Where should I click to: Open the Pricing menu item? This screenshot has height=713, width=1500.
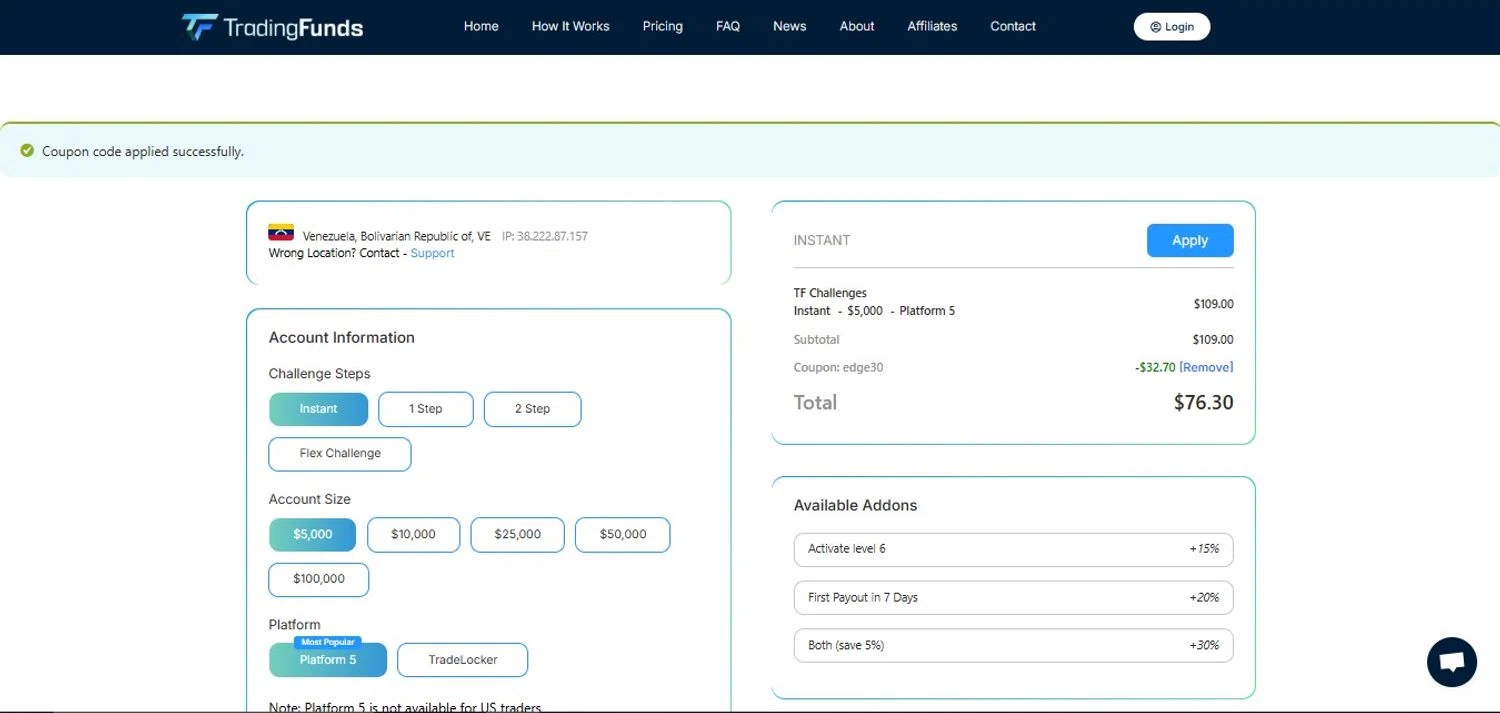coord(663,26)
